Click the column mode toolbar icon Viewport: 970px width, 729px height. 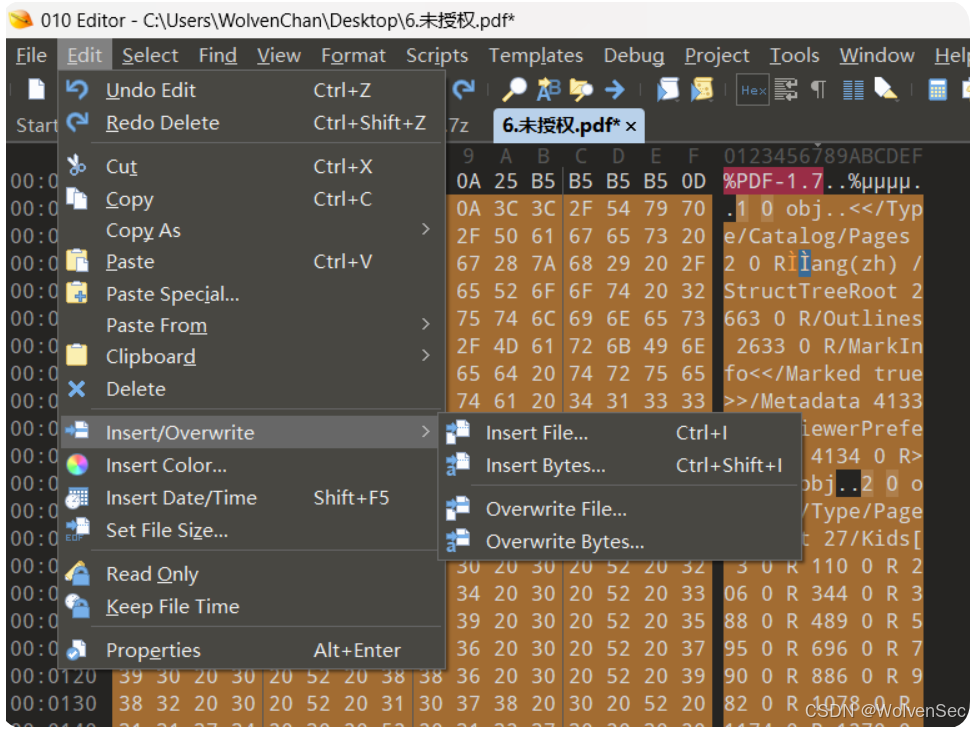tap(853, 90)
